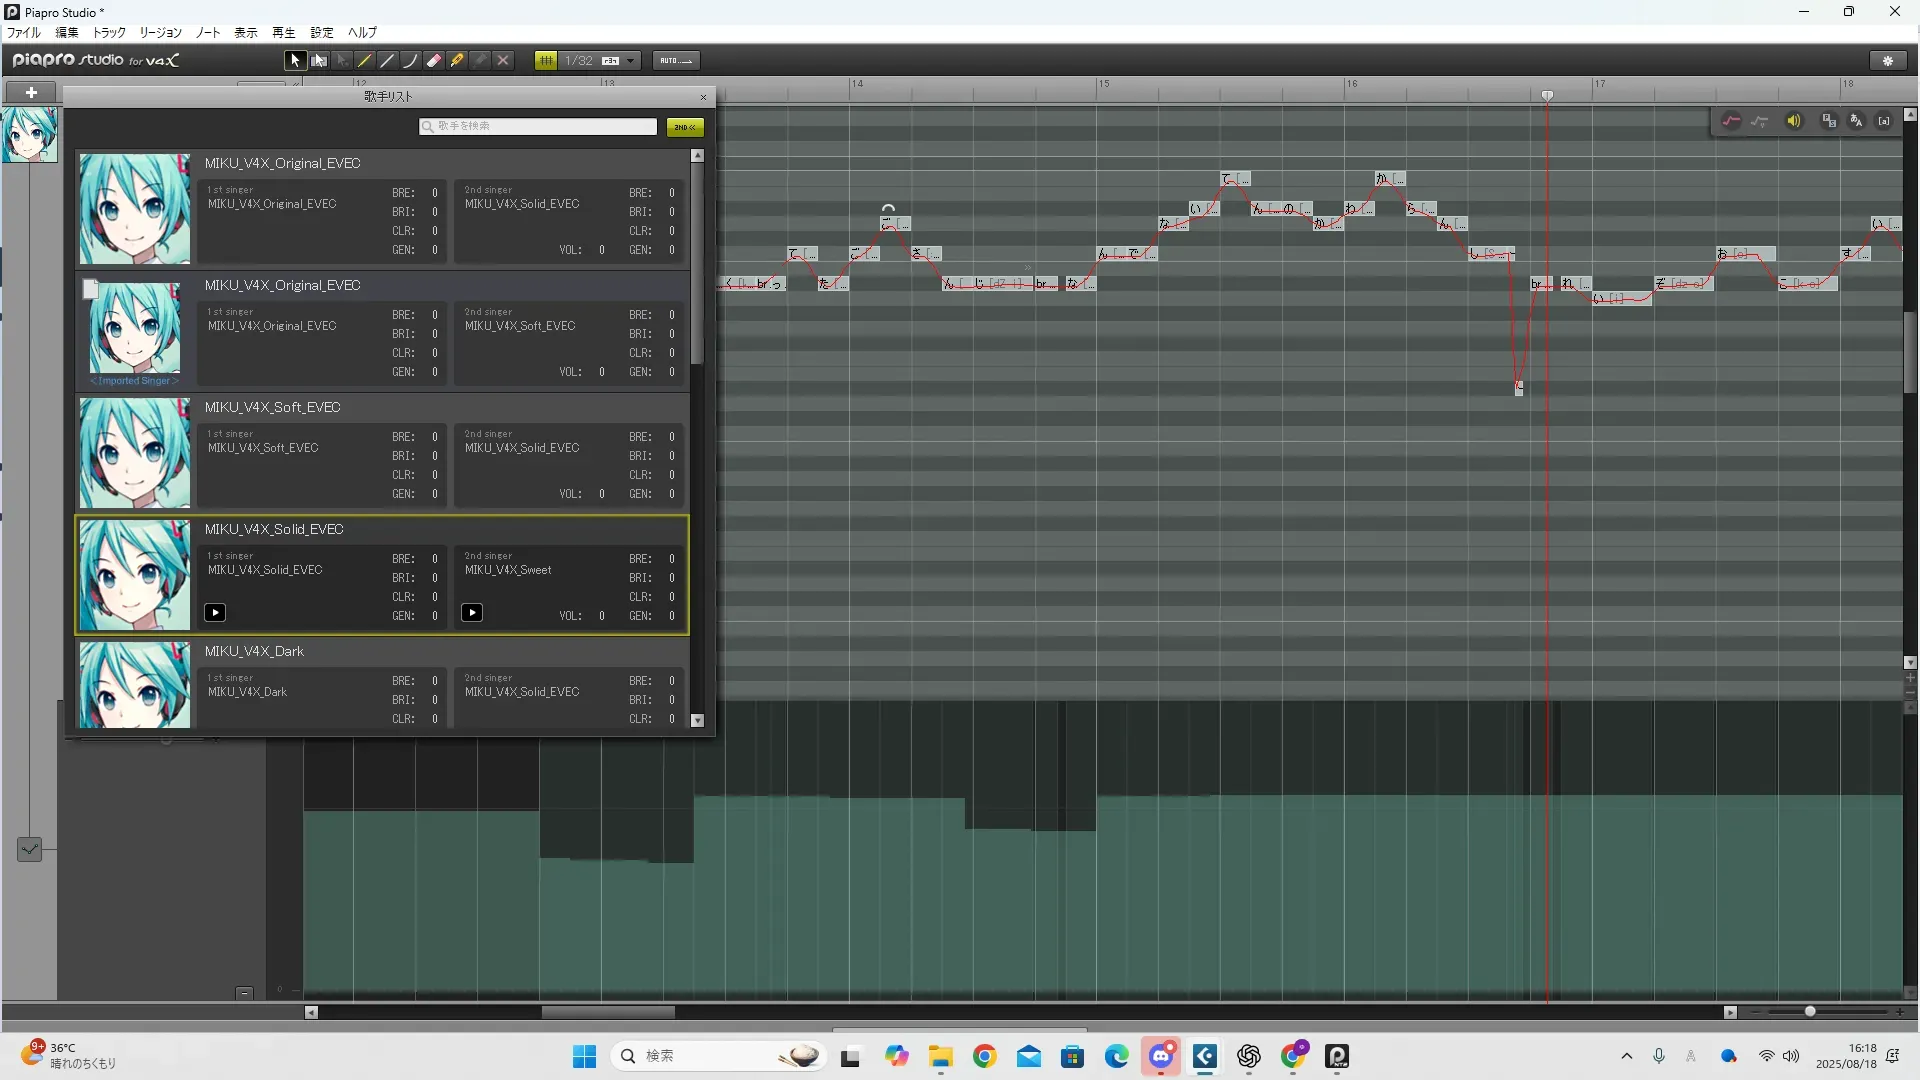Image resolution: width=1920 pixels, height=1080 pixels.
Task: Click the あA lyric display icon
Action: [x=1857, y=121]
